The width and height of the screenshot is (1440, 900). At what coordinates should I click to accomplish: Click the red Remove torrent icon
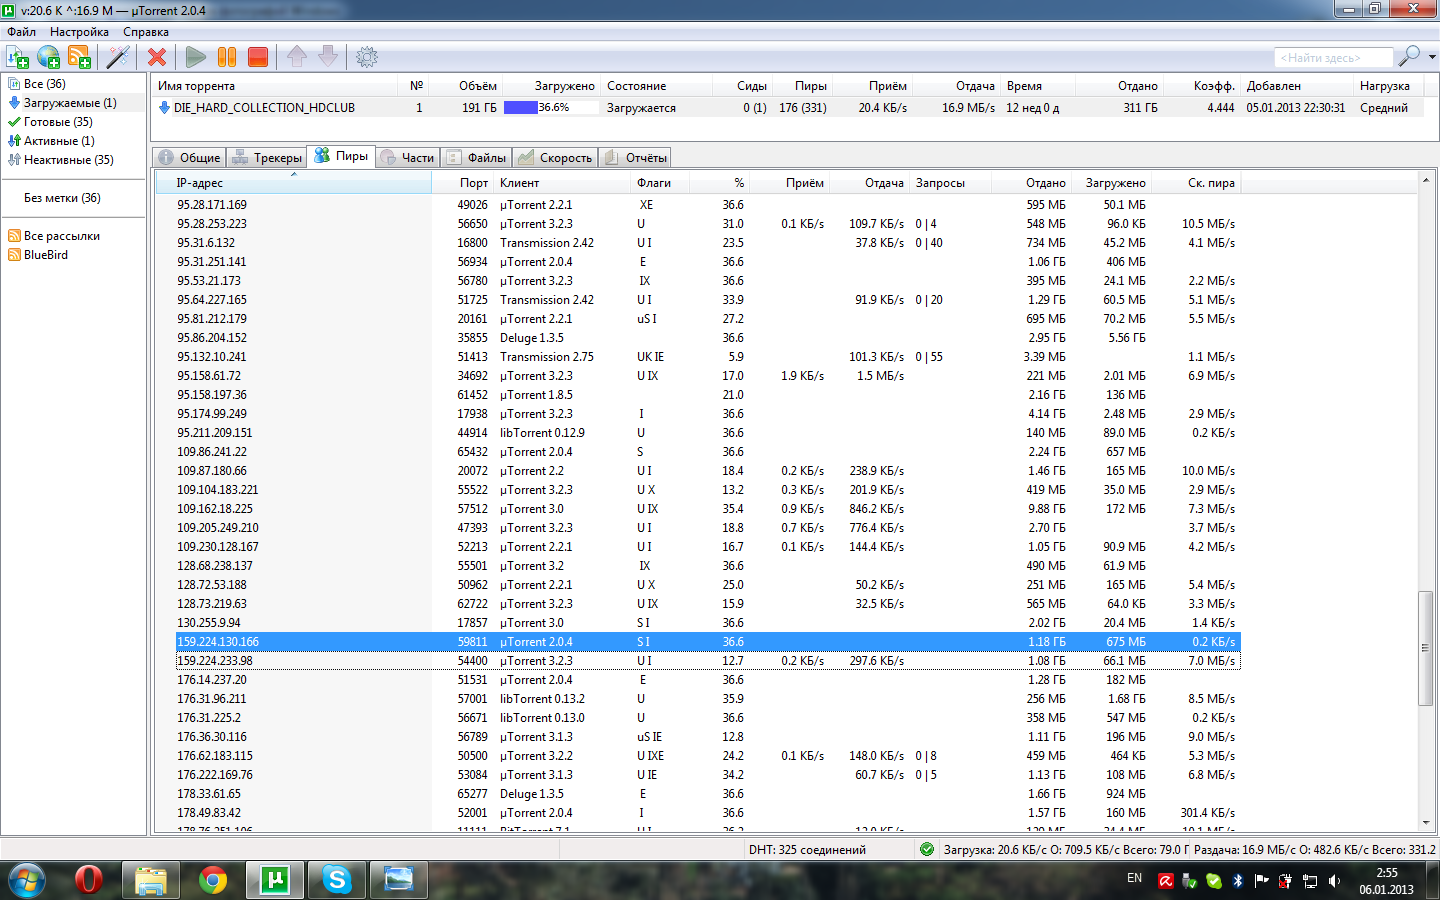tap(157, 57)
